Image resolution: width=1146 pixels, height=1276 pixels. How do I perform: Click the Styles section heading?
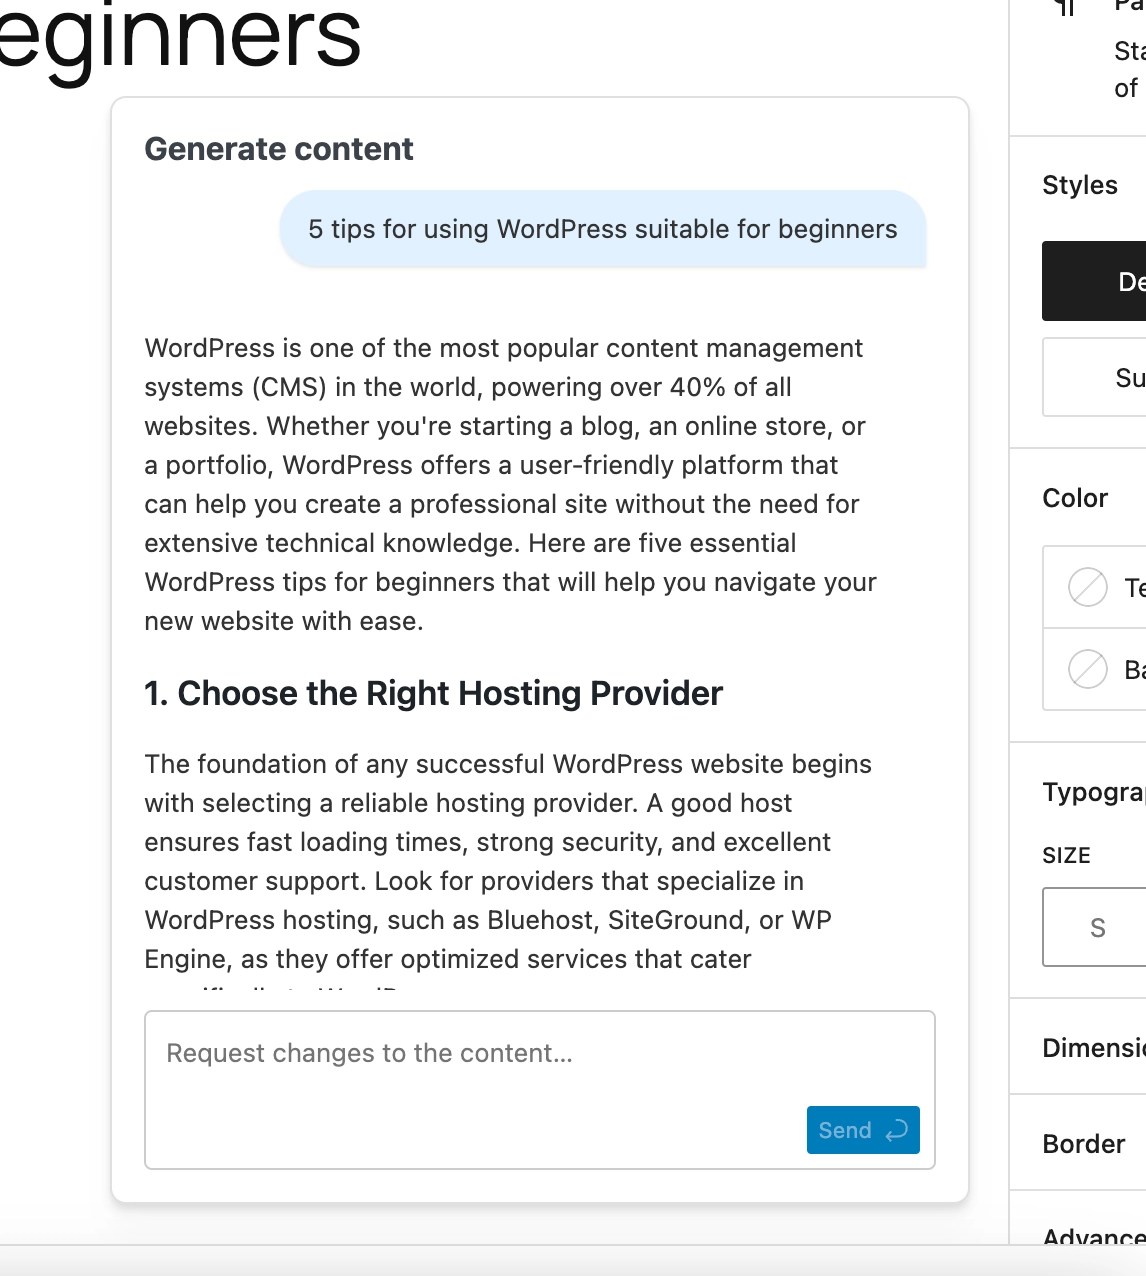point(1080,185)
